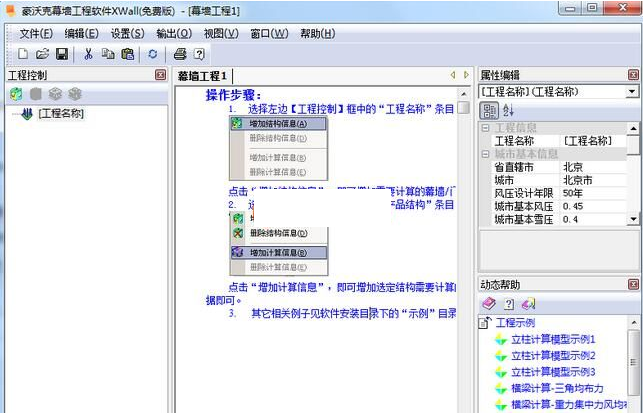
Task: Open the 工程名称 object dropdown in 属性编辑
Action: pyautogui.click(x=631, y=91)
